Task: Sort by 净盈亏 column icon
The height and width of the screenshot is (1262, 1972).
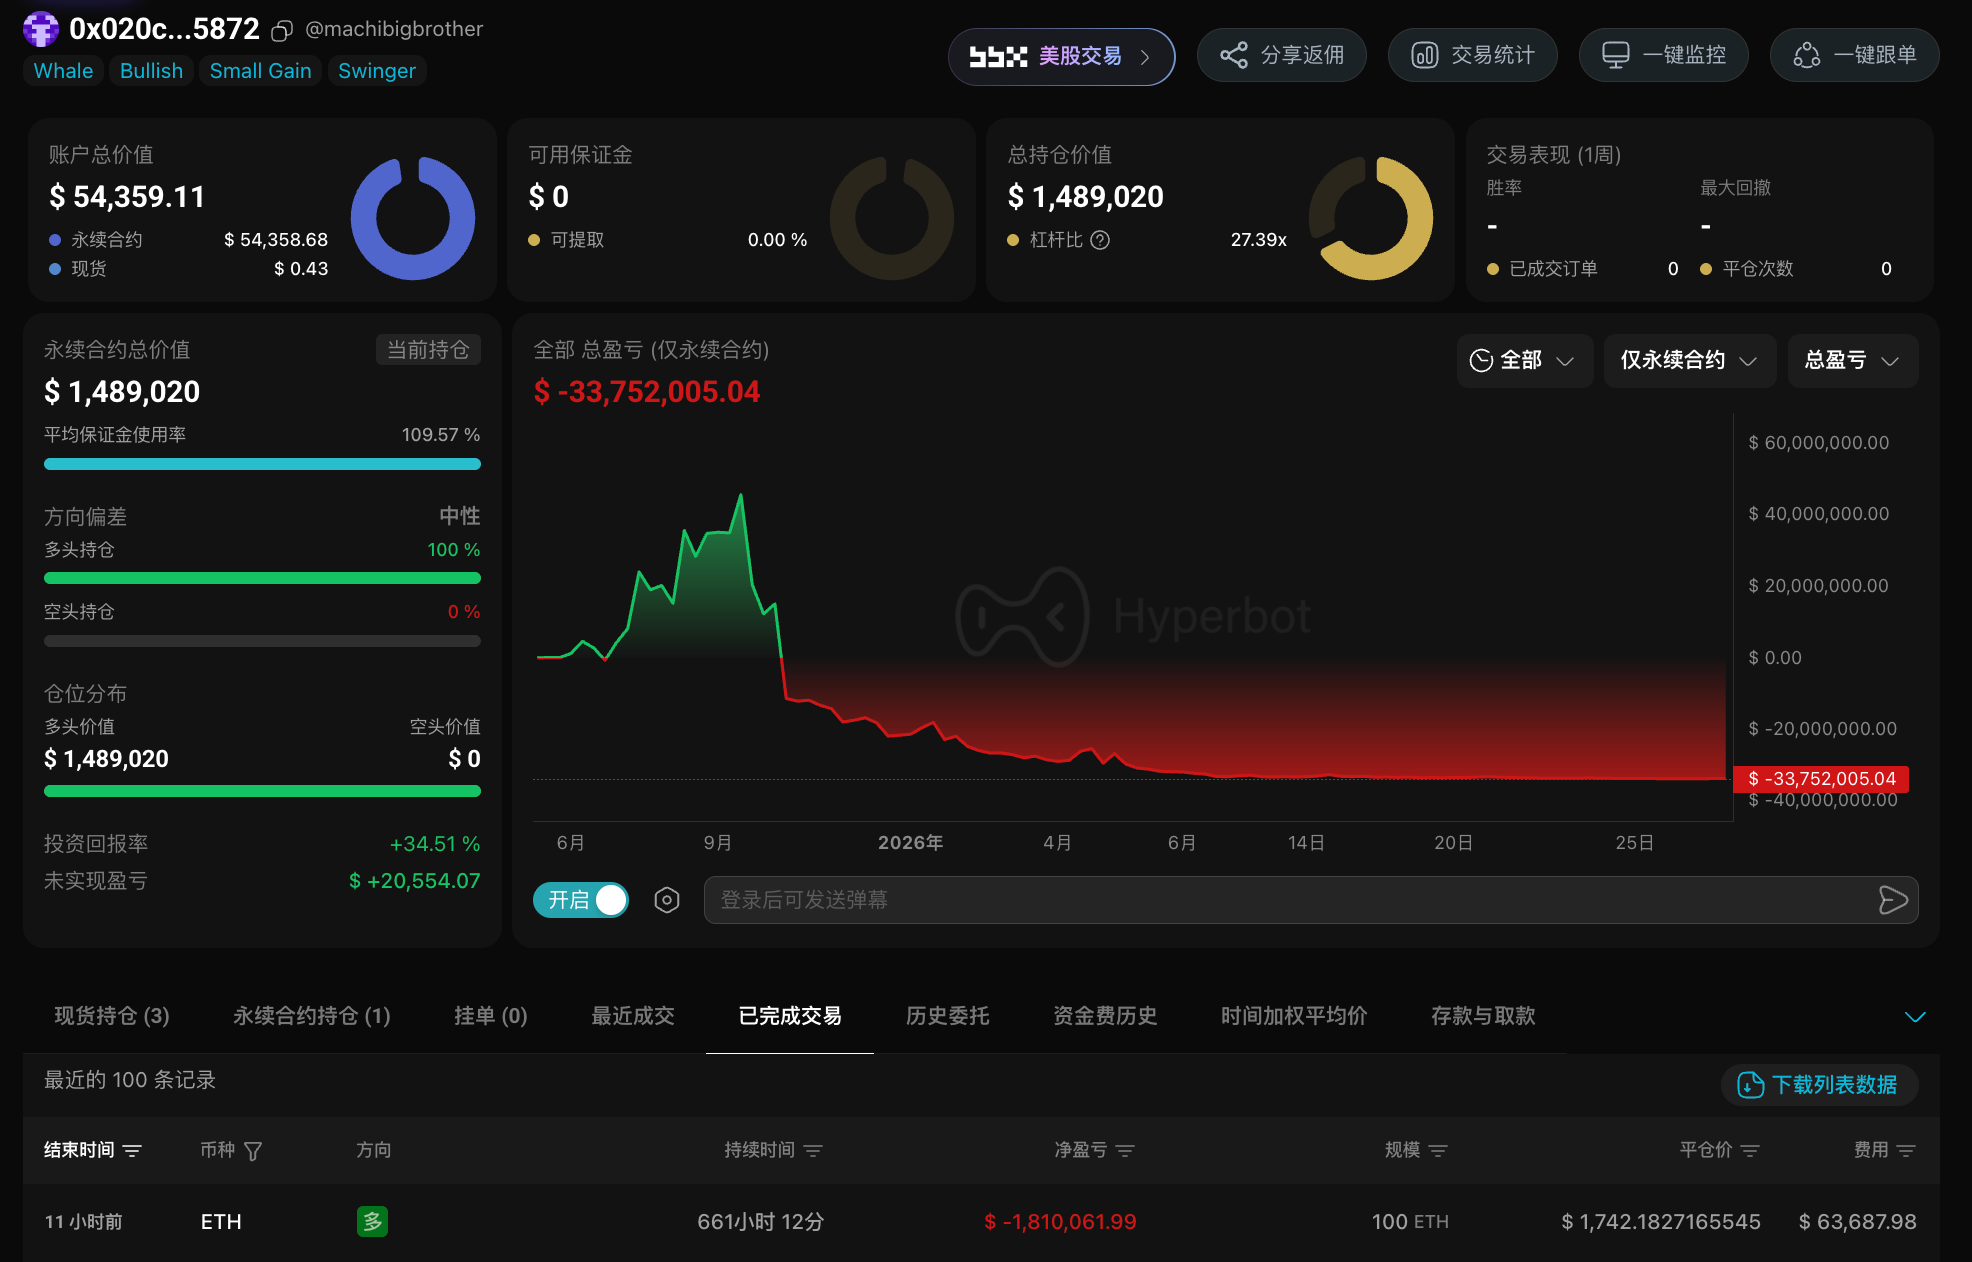Action: pyautogui.click(x=1125, y=1151)
